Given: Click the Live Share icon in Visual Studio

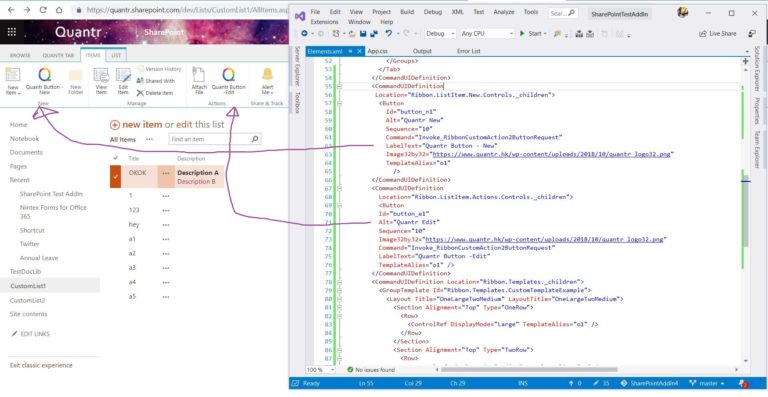Looking at the screenshot, I should click(x=718, y=33).
